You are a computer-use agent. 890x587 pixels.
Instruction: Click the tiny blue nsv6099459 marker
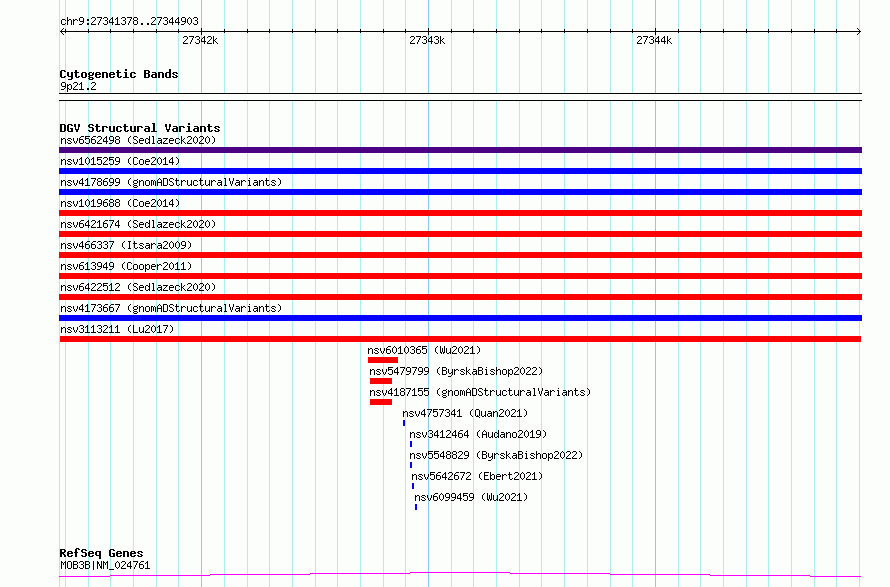(x=416, y=507)
